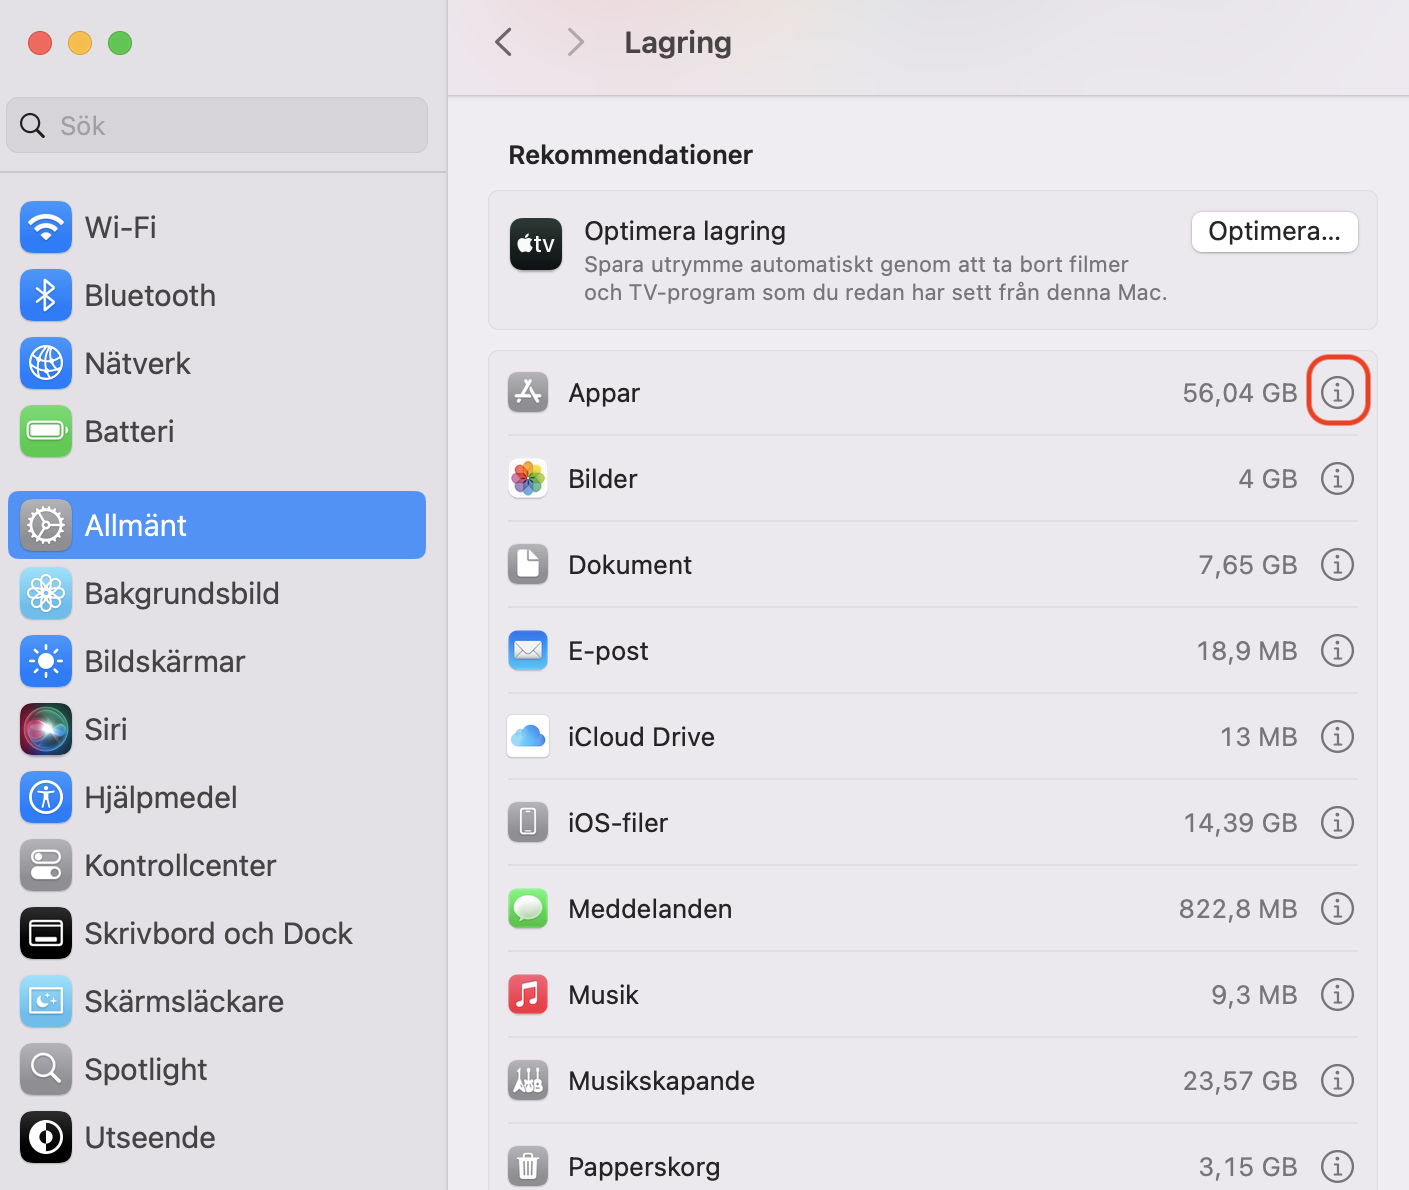Click the iCloud Drive cloud icon

528,737
